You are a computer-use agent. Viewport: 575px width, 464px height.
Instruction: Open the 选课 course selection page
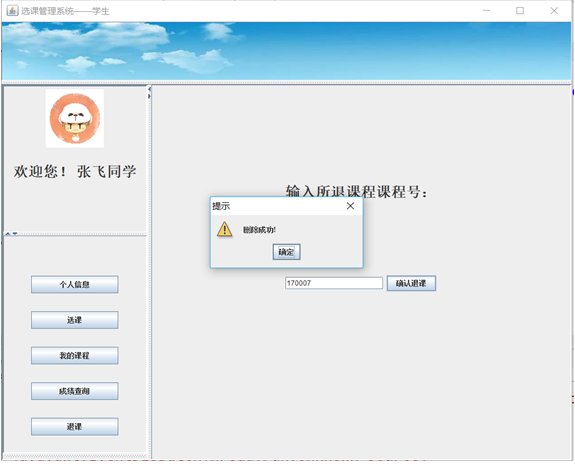coord(74,320)
